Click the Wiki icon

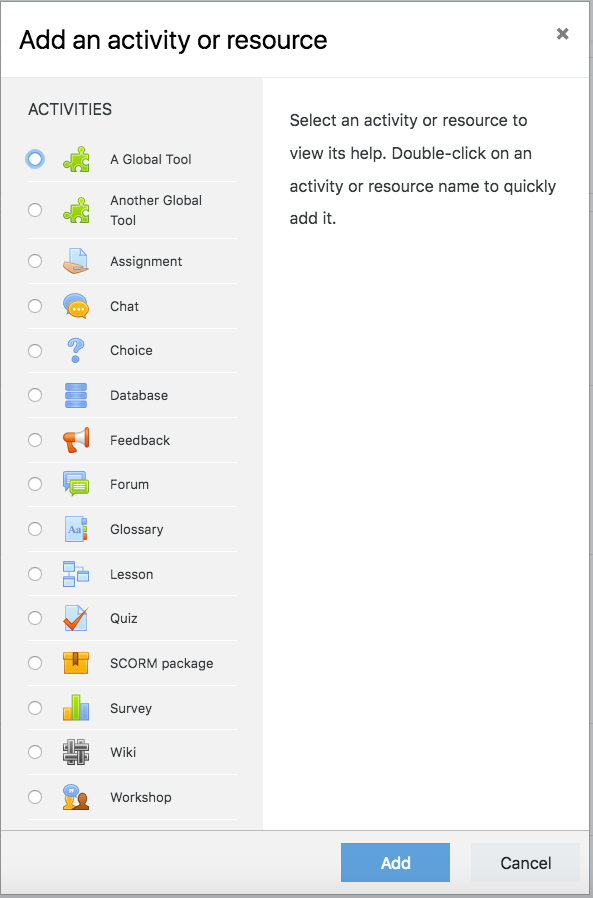(76, 752)
